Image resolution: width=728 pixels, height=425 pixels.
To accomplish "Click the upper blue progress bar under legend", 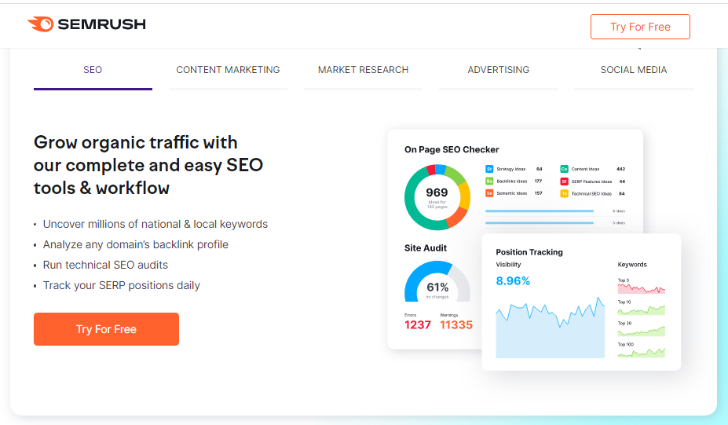I will 540,211.
